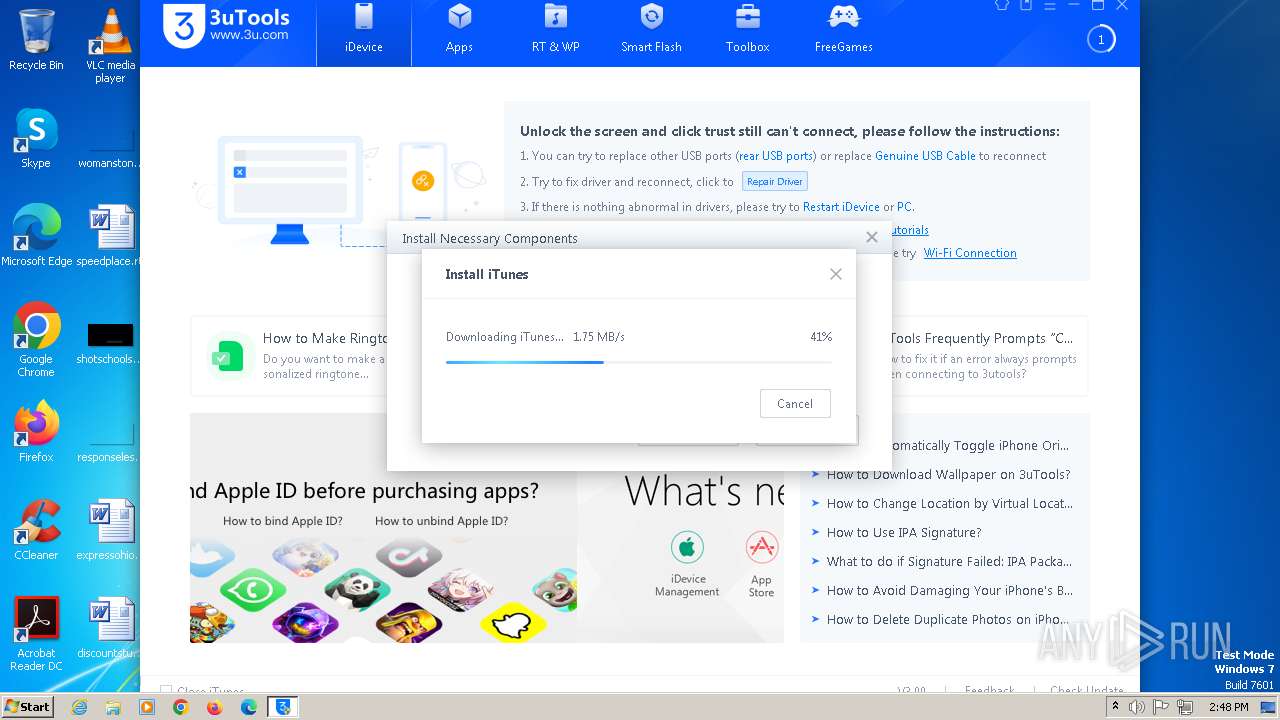Viewport: 1280px width, 720px height.
Task: Close the Install Necessary Components dialog
Action: point(872,237)
